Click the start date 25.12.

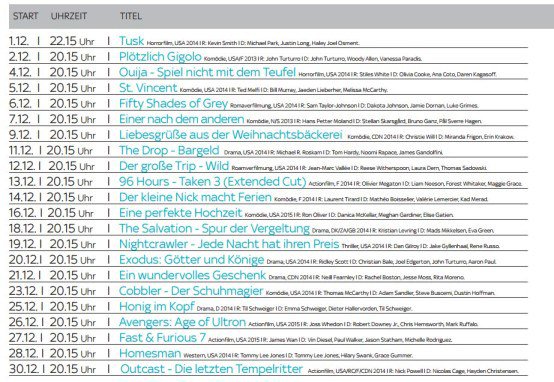click(x=23, y=307)
